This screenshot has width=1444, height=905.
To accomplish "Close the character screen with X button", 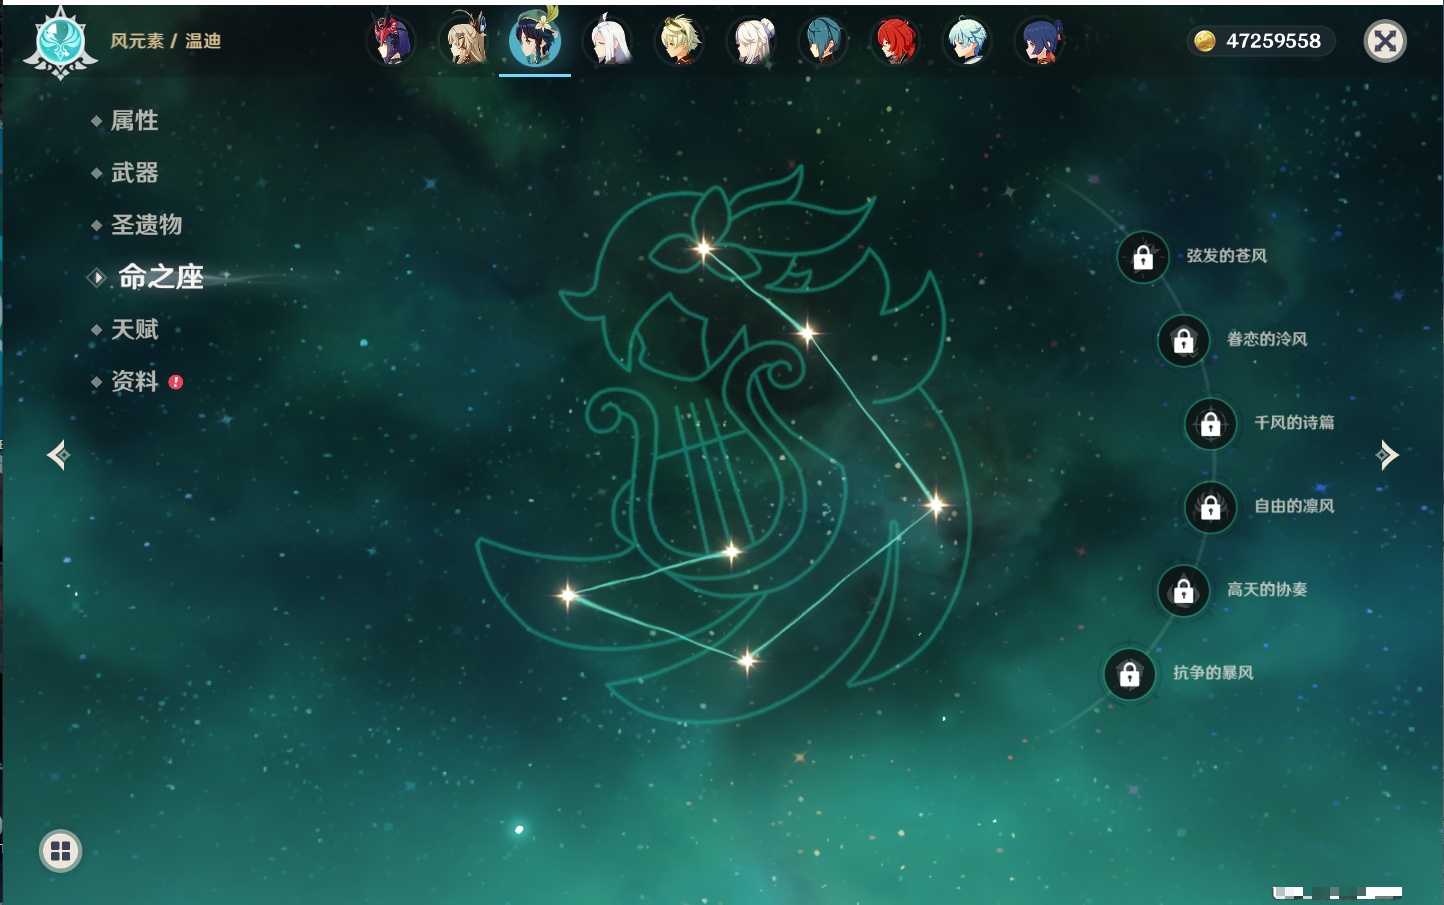I will coord(1385,41).
